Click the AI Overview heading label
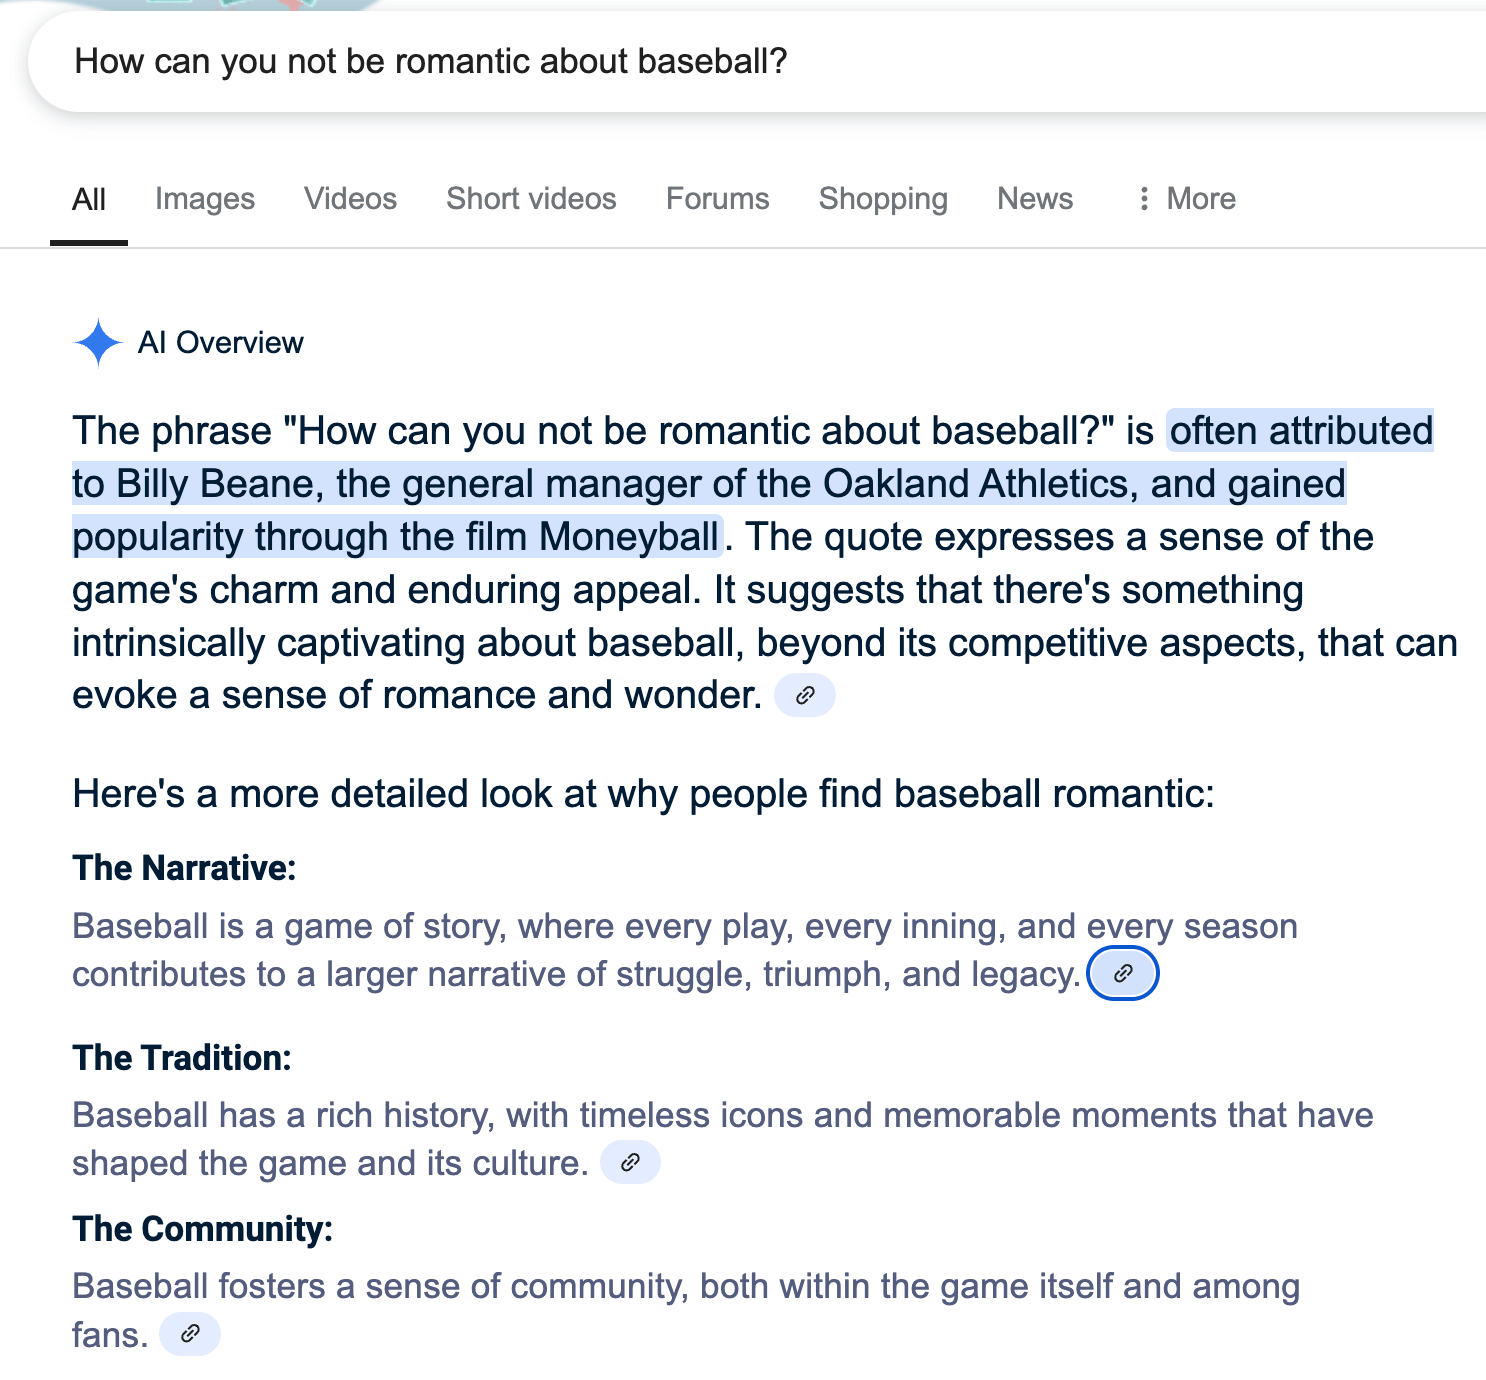The image size is (1486, 1380). tap(220, 343)
